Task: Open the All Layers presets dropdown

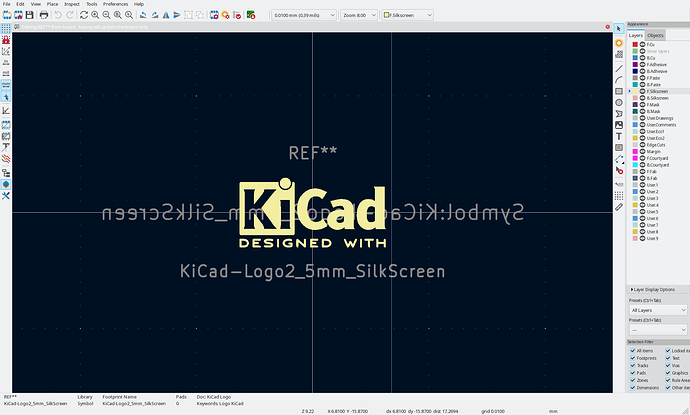Action: click(x=658, y=310)
